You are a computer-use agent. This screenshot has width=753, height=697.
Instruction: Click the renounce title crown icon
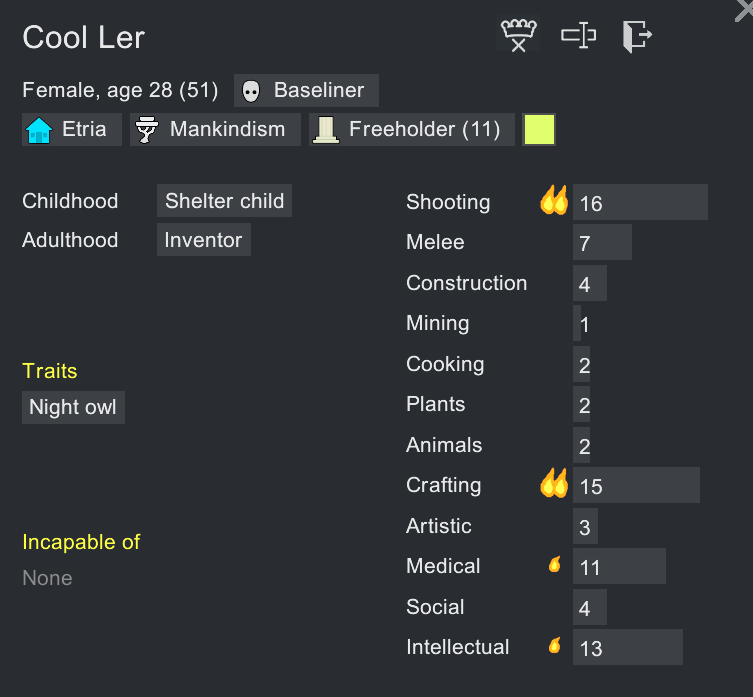point(518,37)
